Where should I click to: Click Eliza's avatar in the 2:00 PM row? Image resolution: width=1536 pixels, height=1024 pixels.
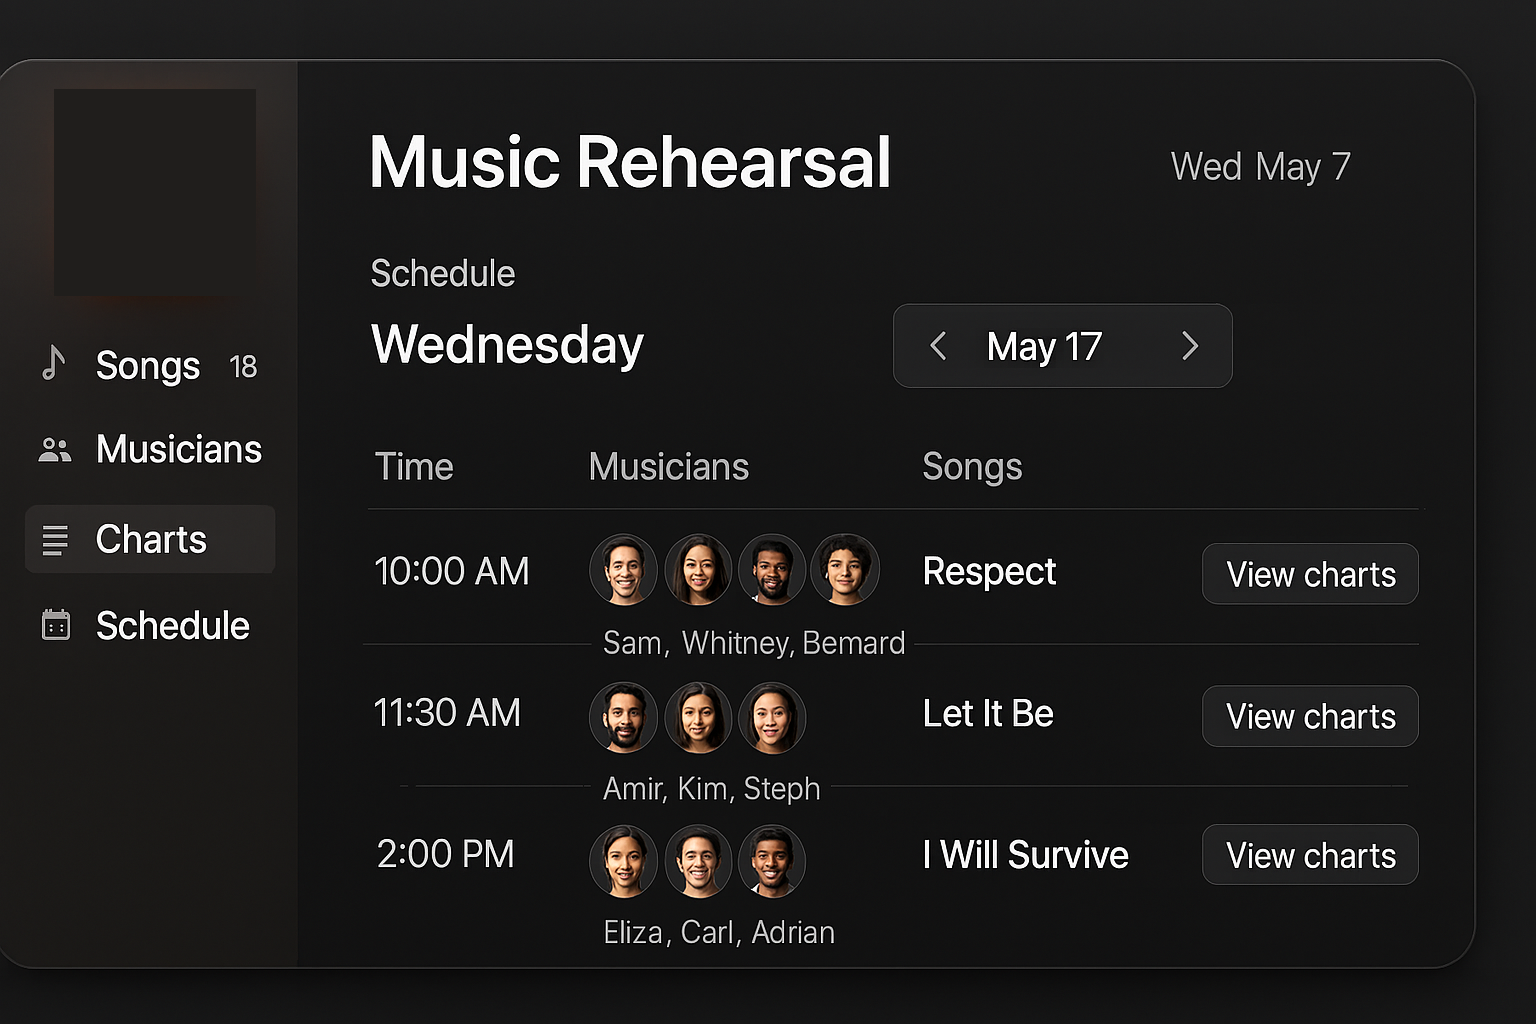click(x=623, y=861)
